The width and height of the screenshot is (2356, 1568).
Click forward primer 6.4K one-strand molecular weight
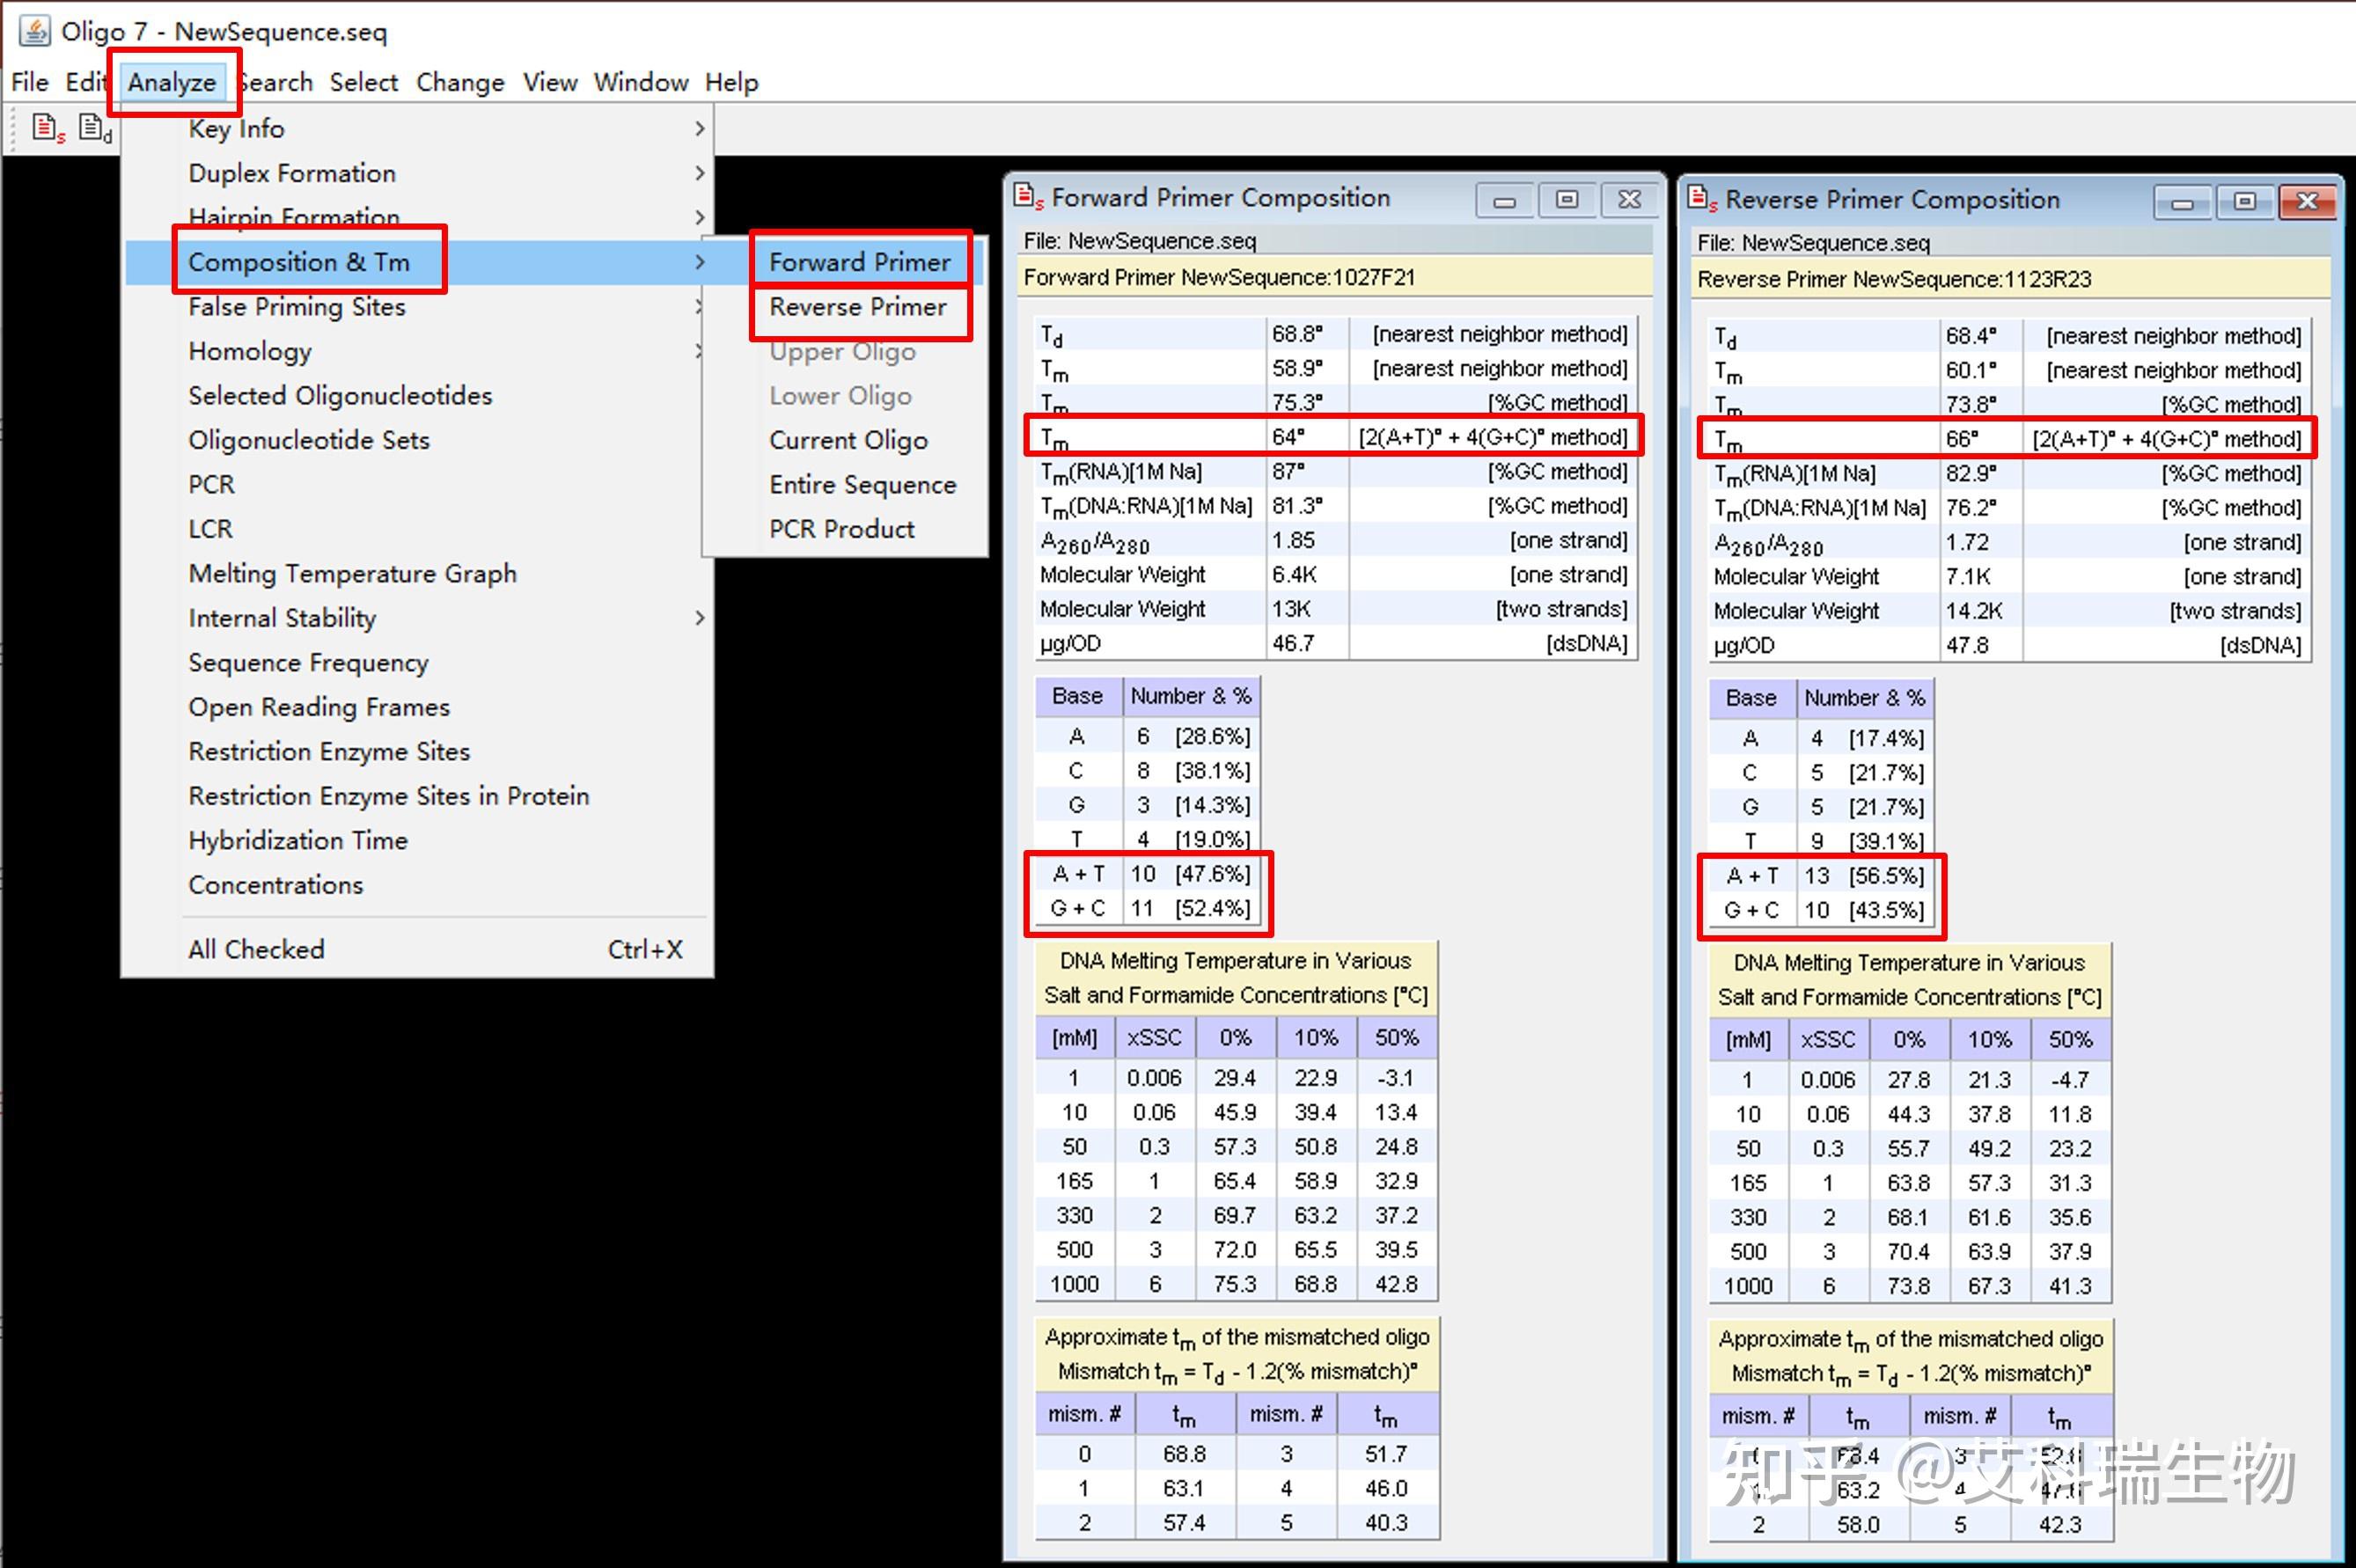coord(1294,575)
